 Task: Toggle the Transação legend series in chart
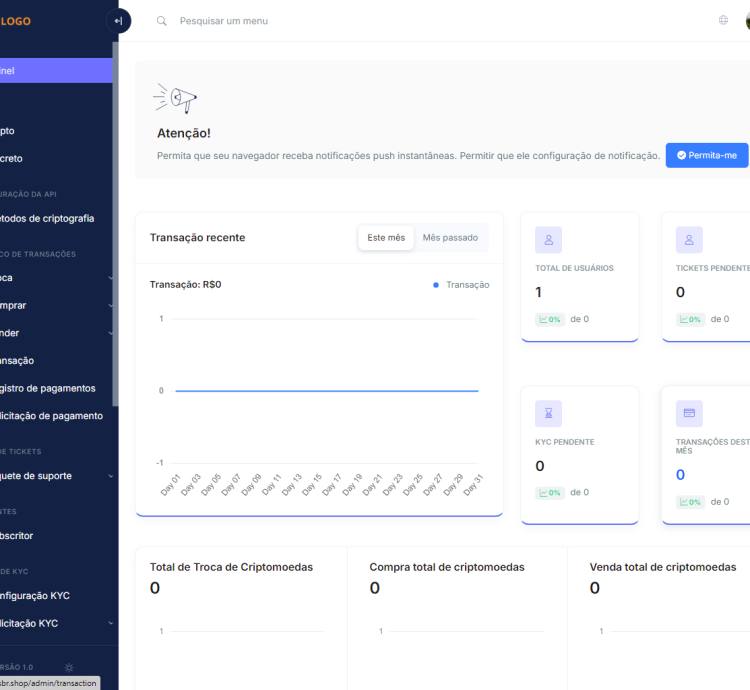(461, 285)
